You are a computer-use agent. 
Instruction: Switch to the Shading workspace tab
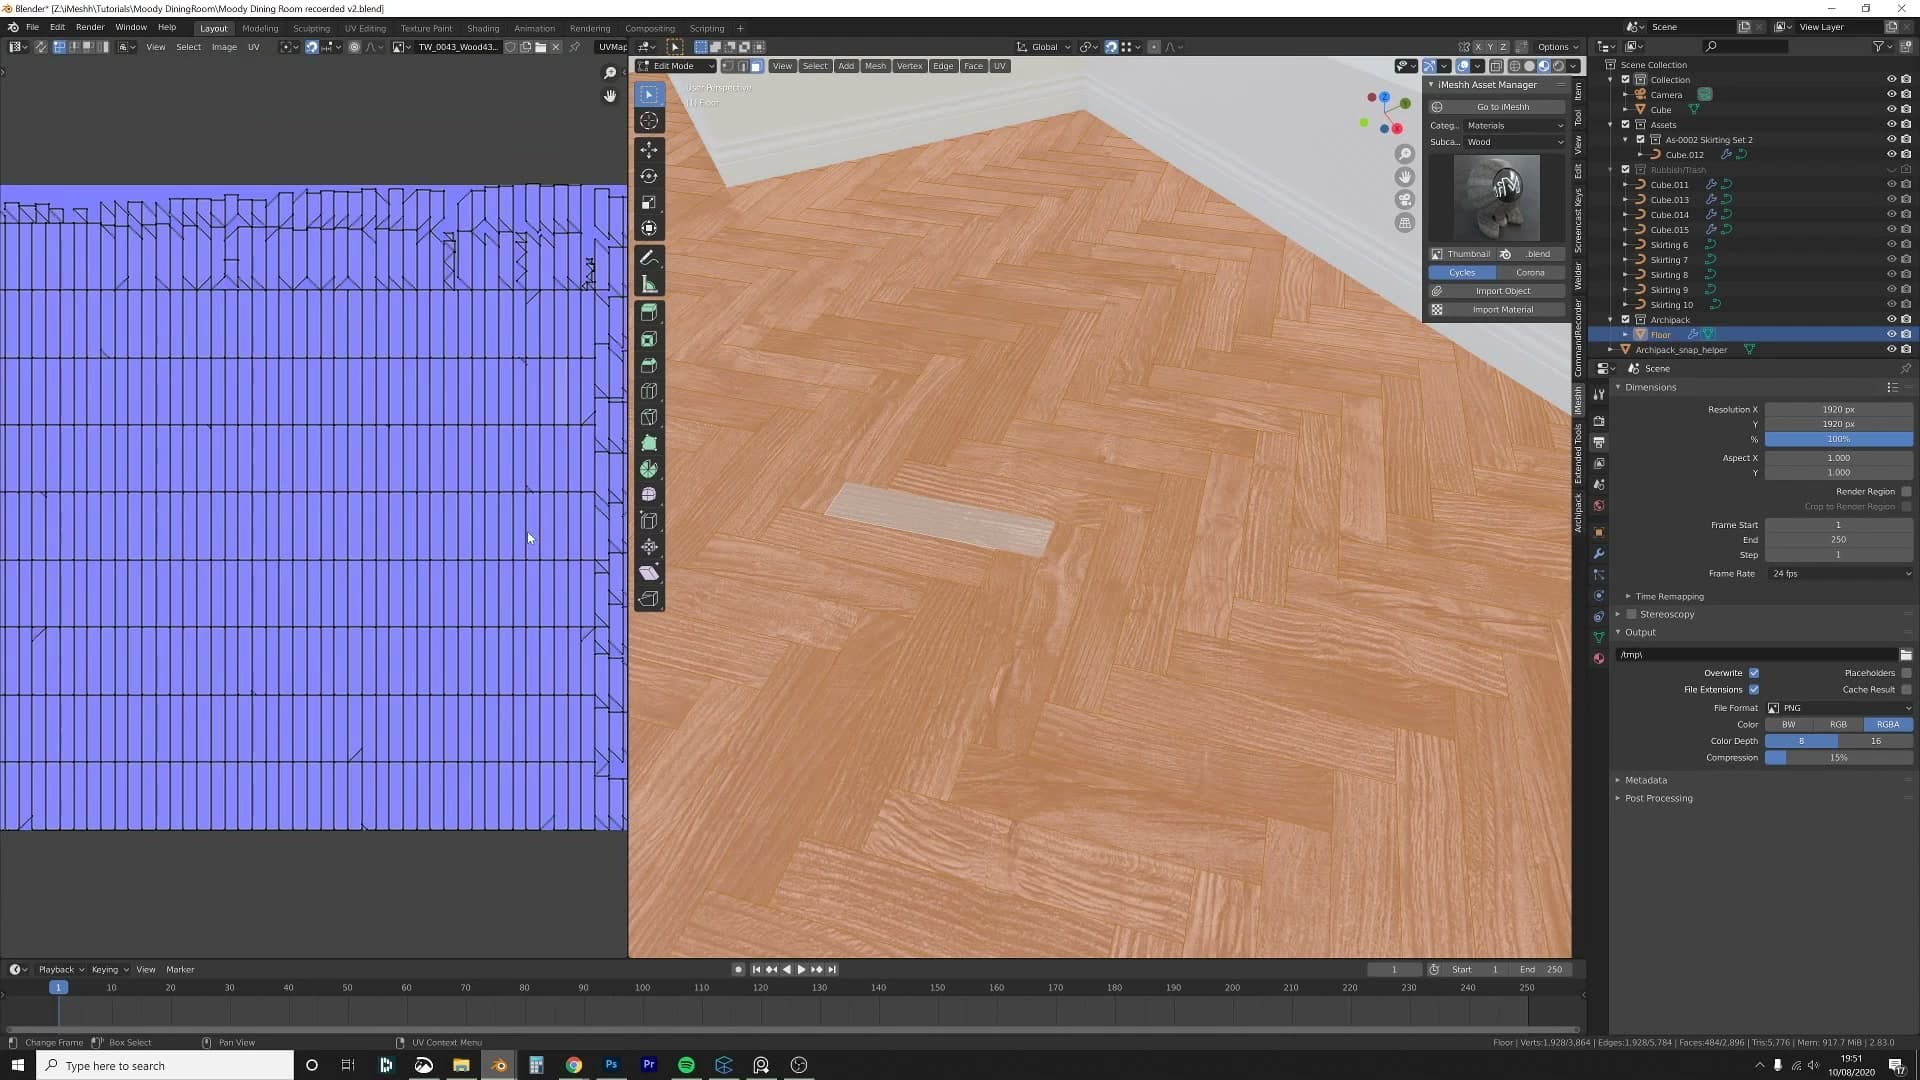(x=483, y=28)
